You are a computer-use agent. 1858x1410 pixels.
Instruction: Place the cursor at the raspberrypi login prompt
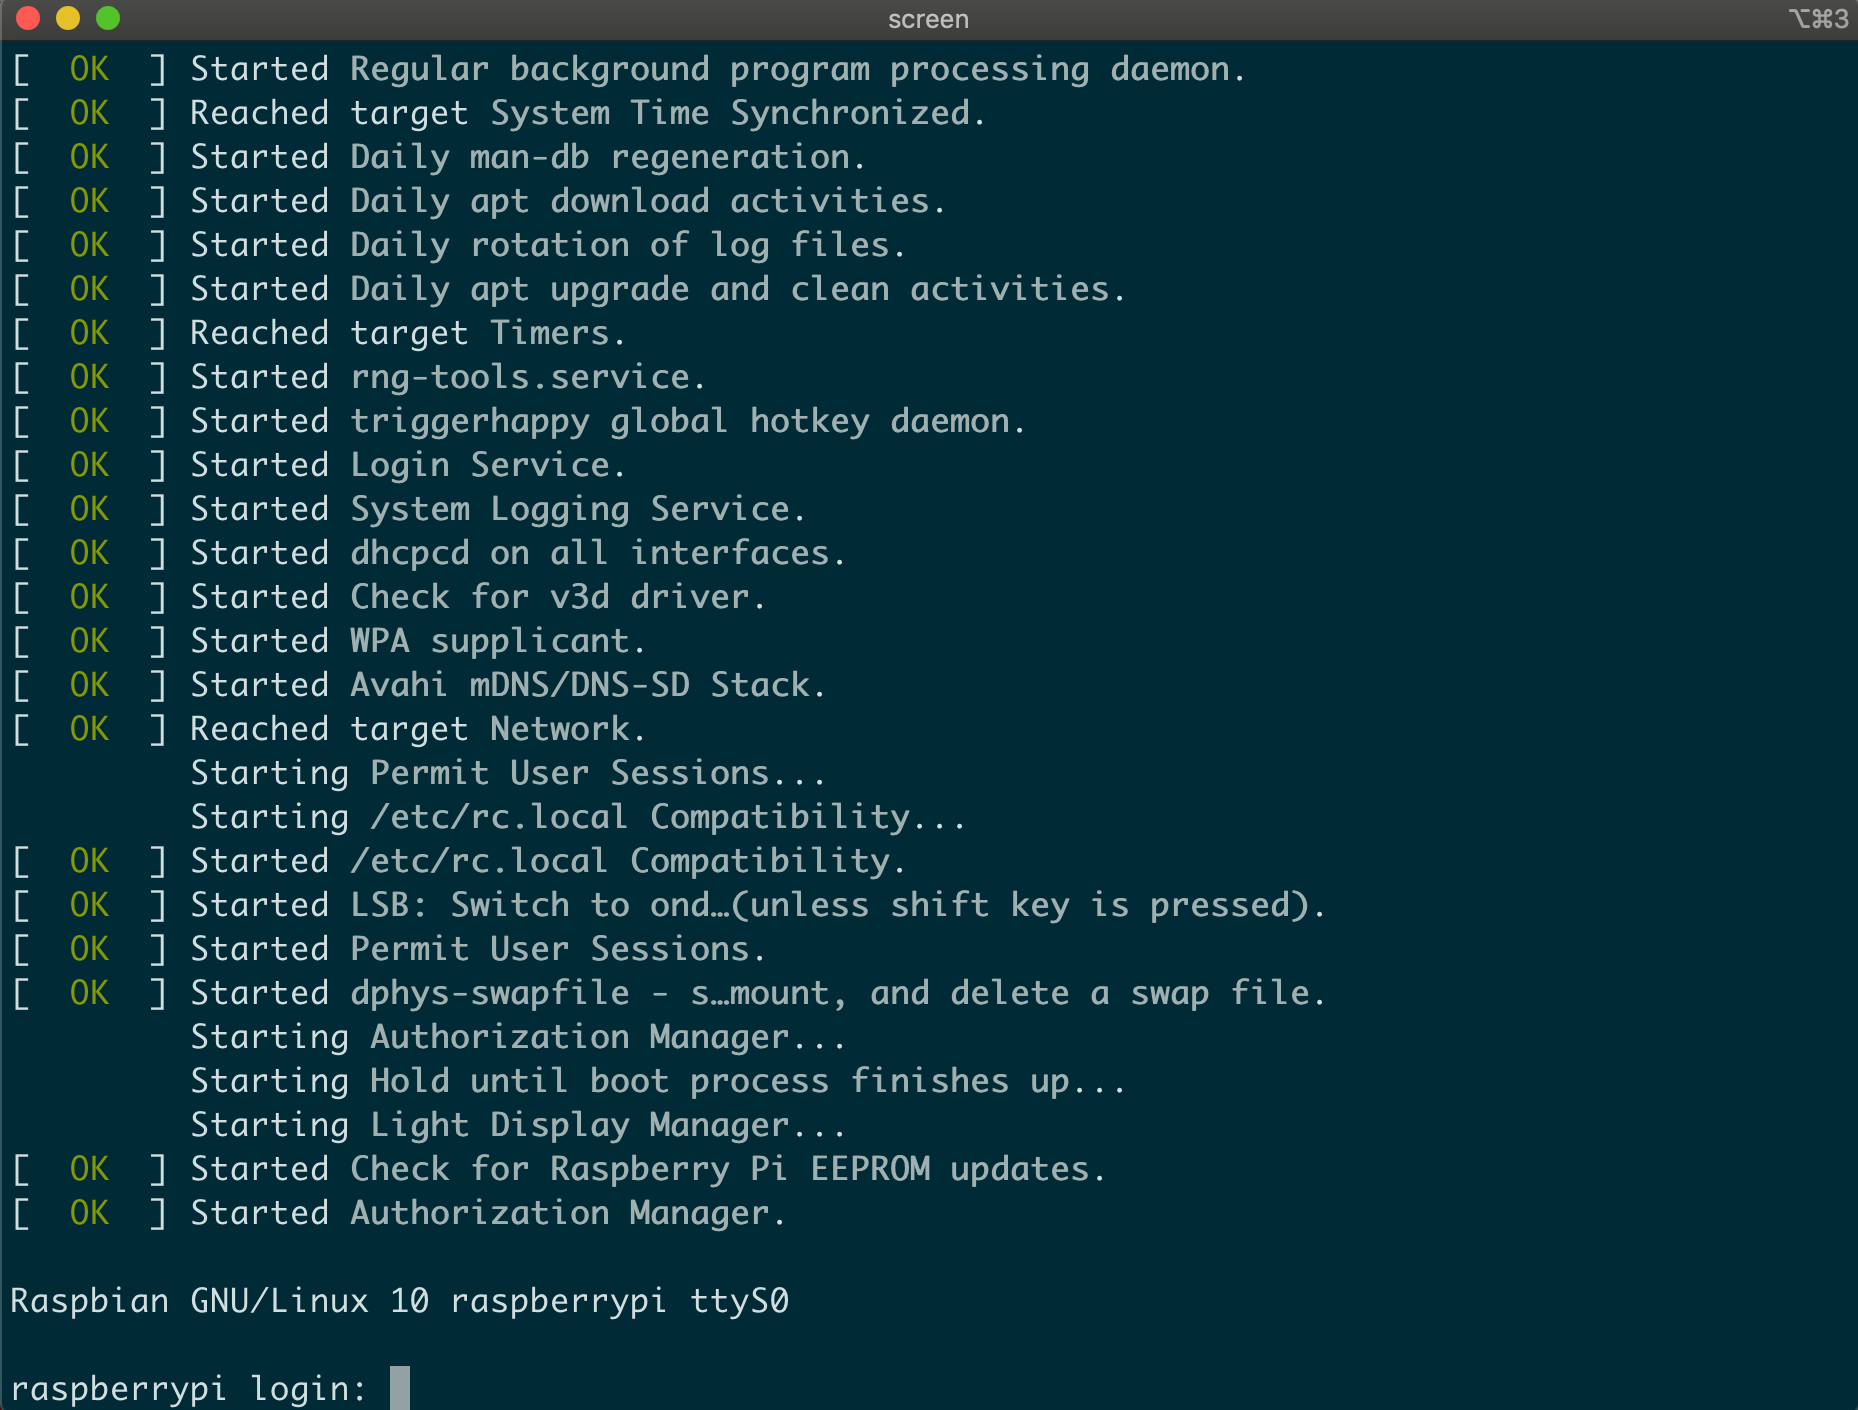[399, 1388]
